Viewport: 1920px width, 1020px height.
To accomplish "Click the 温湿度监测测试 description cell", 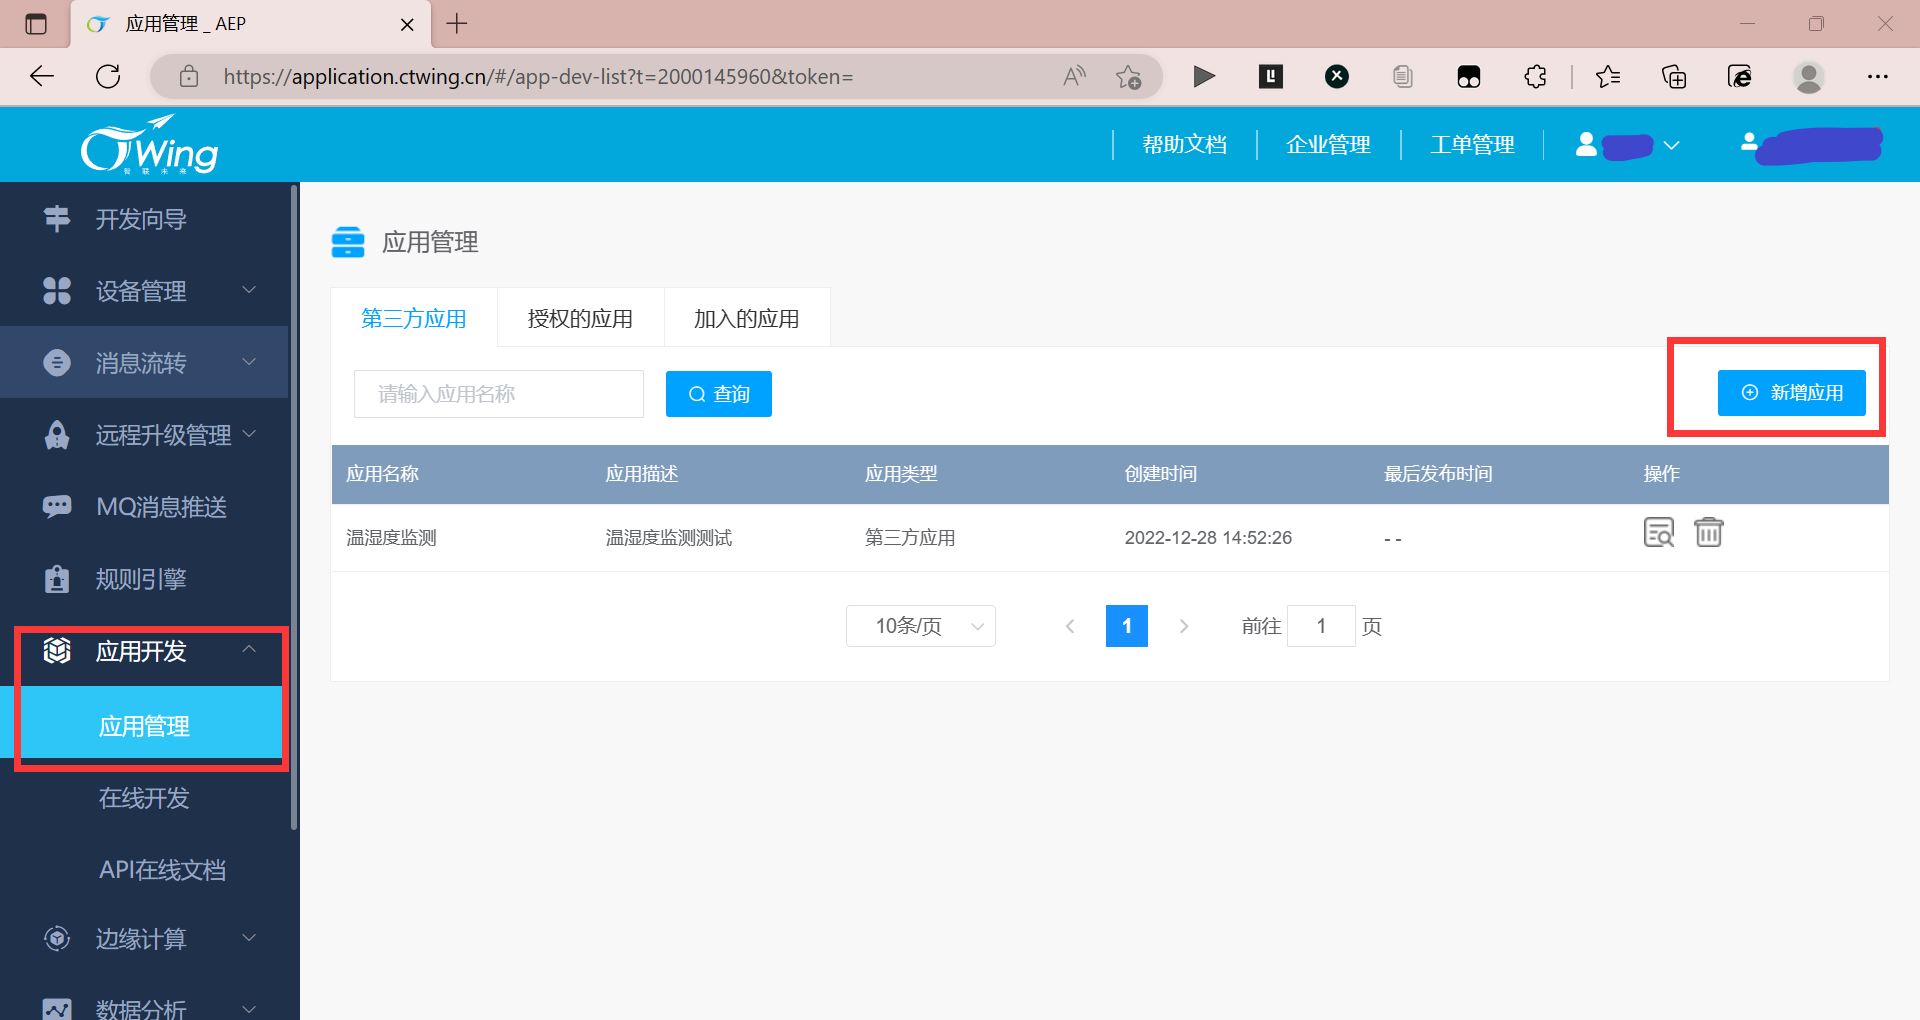I will click(x=669, y=538).
